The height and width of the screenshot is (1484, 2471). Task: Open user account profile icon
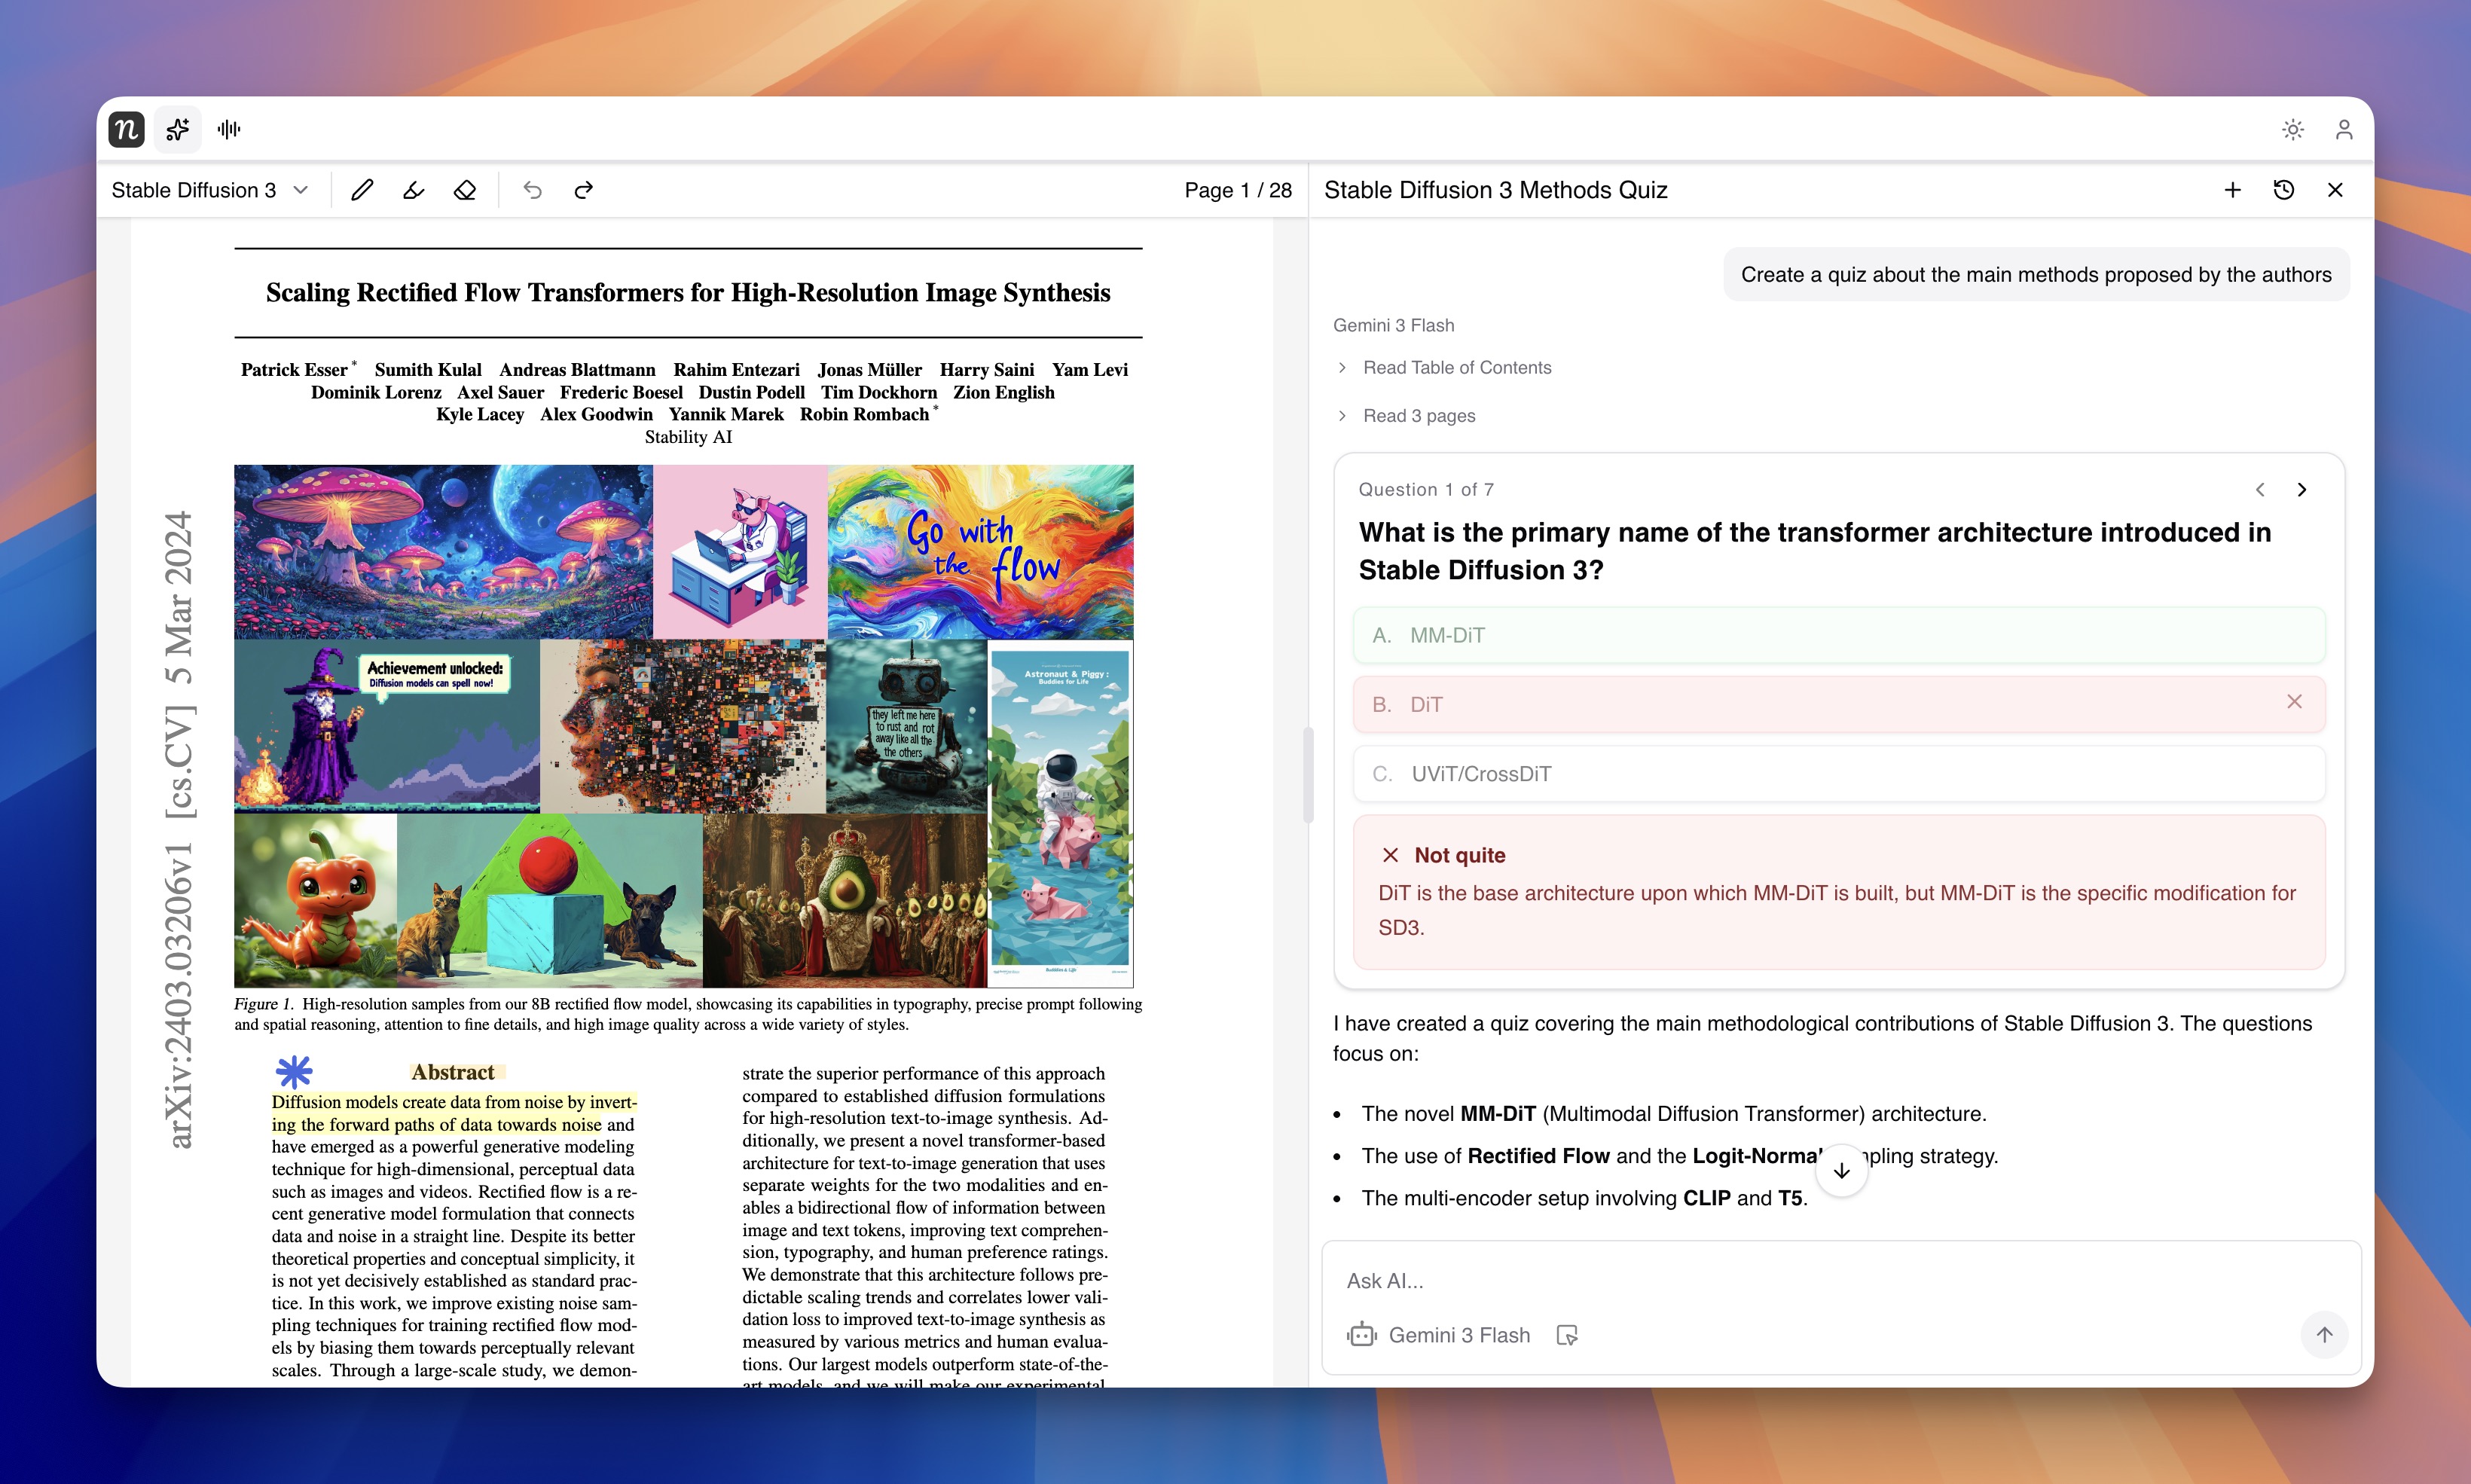click(x=2343, y=129)
